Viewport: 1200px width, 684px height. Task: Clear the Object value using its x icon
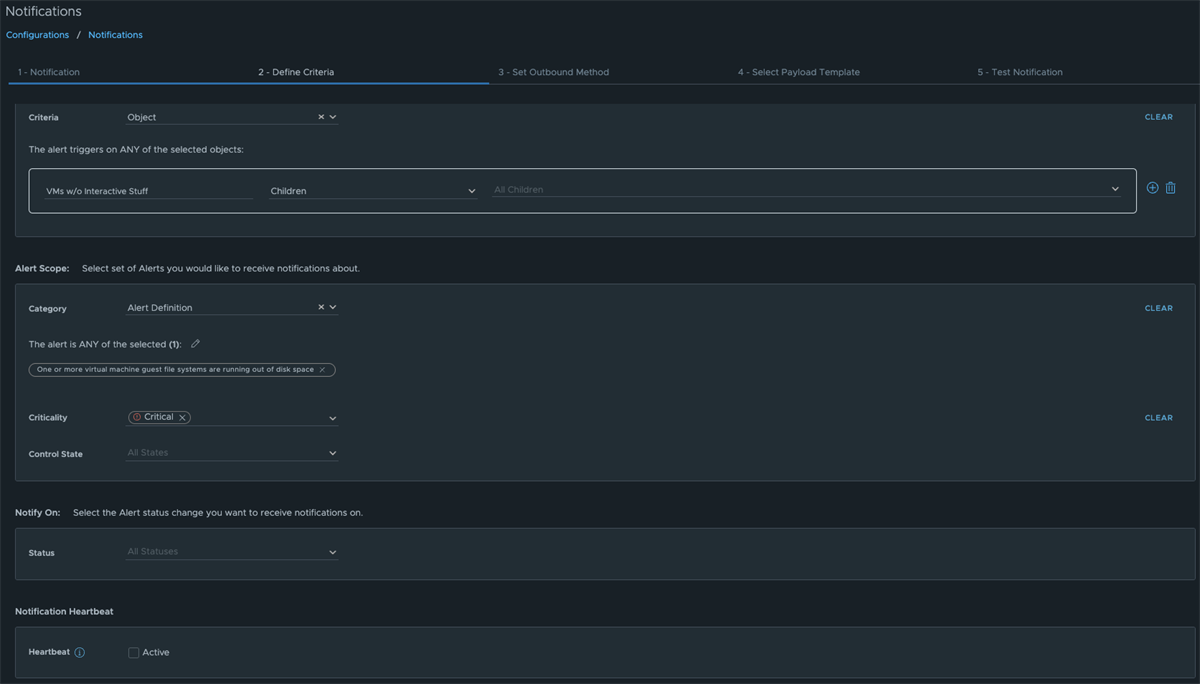tap(321, 117)
